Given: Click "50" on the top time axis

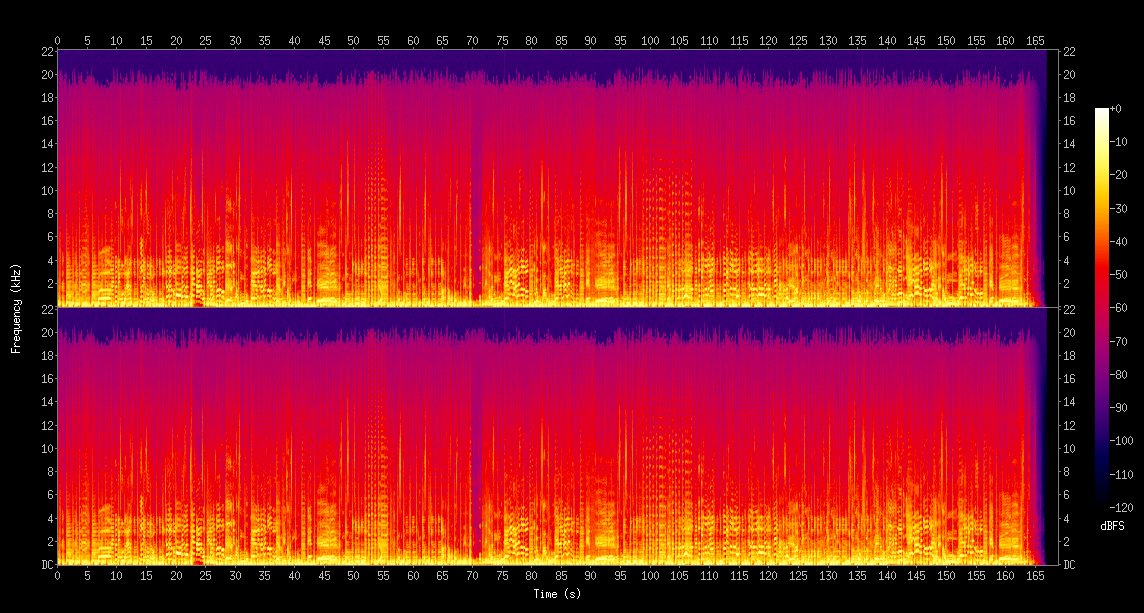Looking at the screenshot, I should 354,41.
